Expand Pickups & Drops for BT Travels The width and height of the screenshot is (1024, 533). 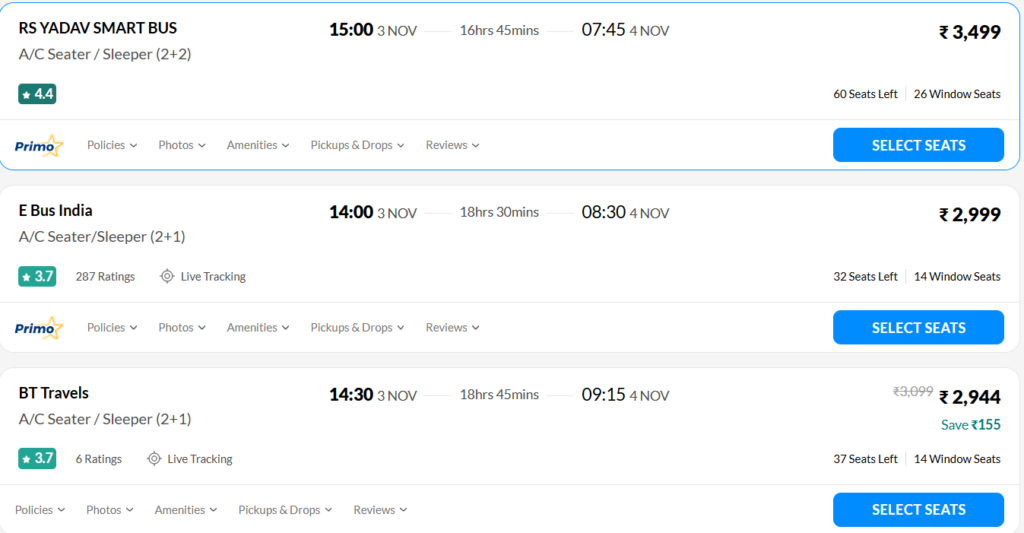pos(285,510)
